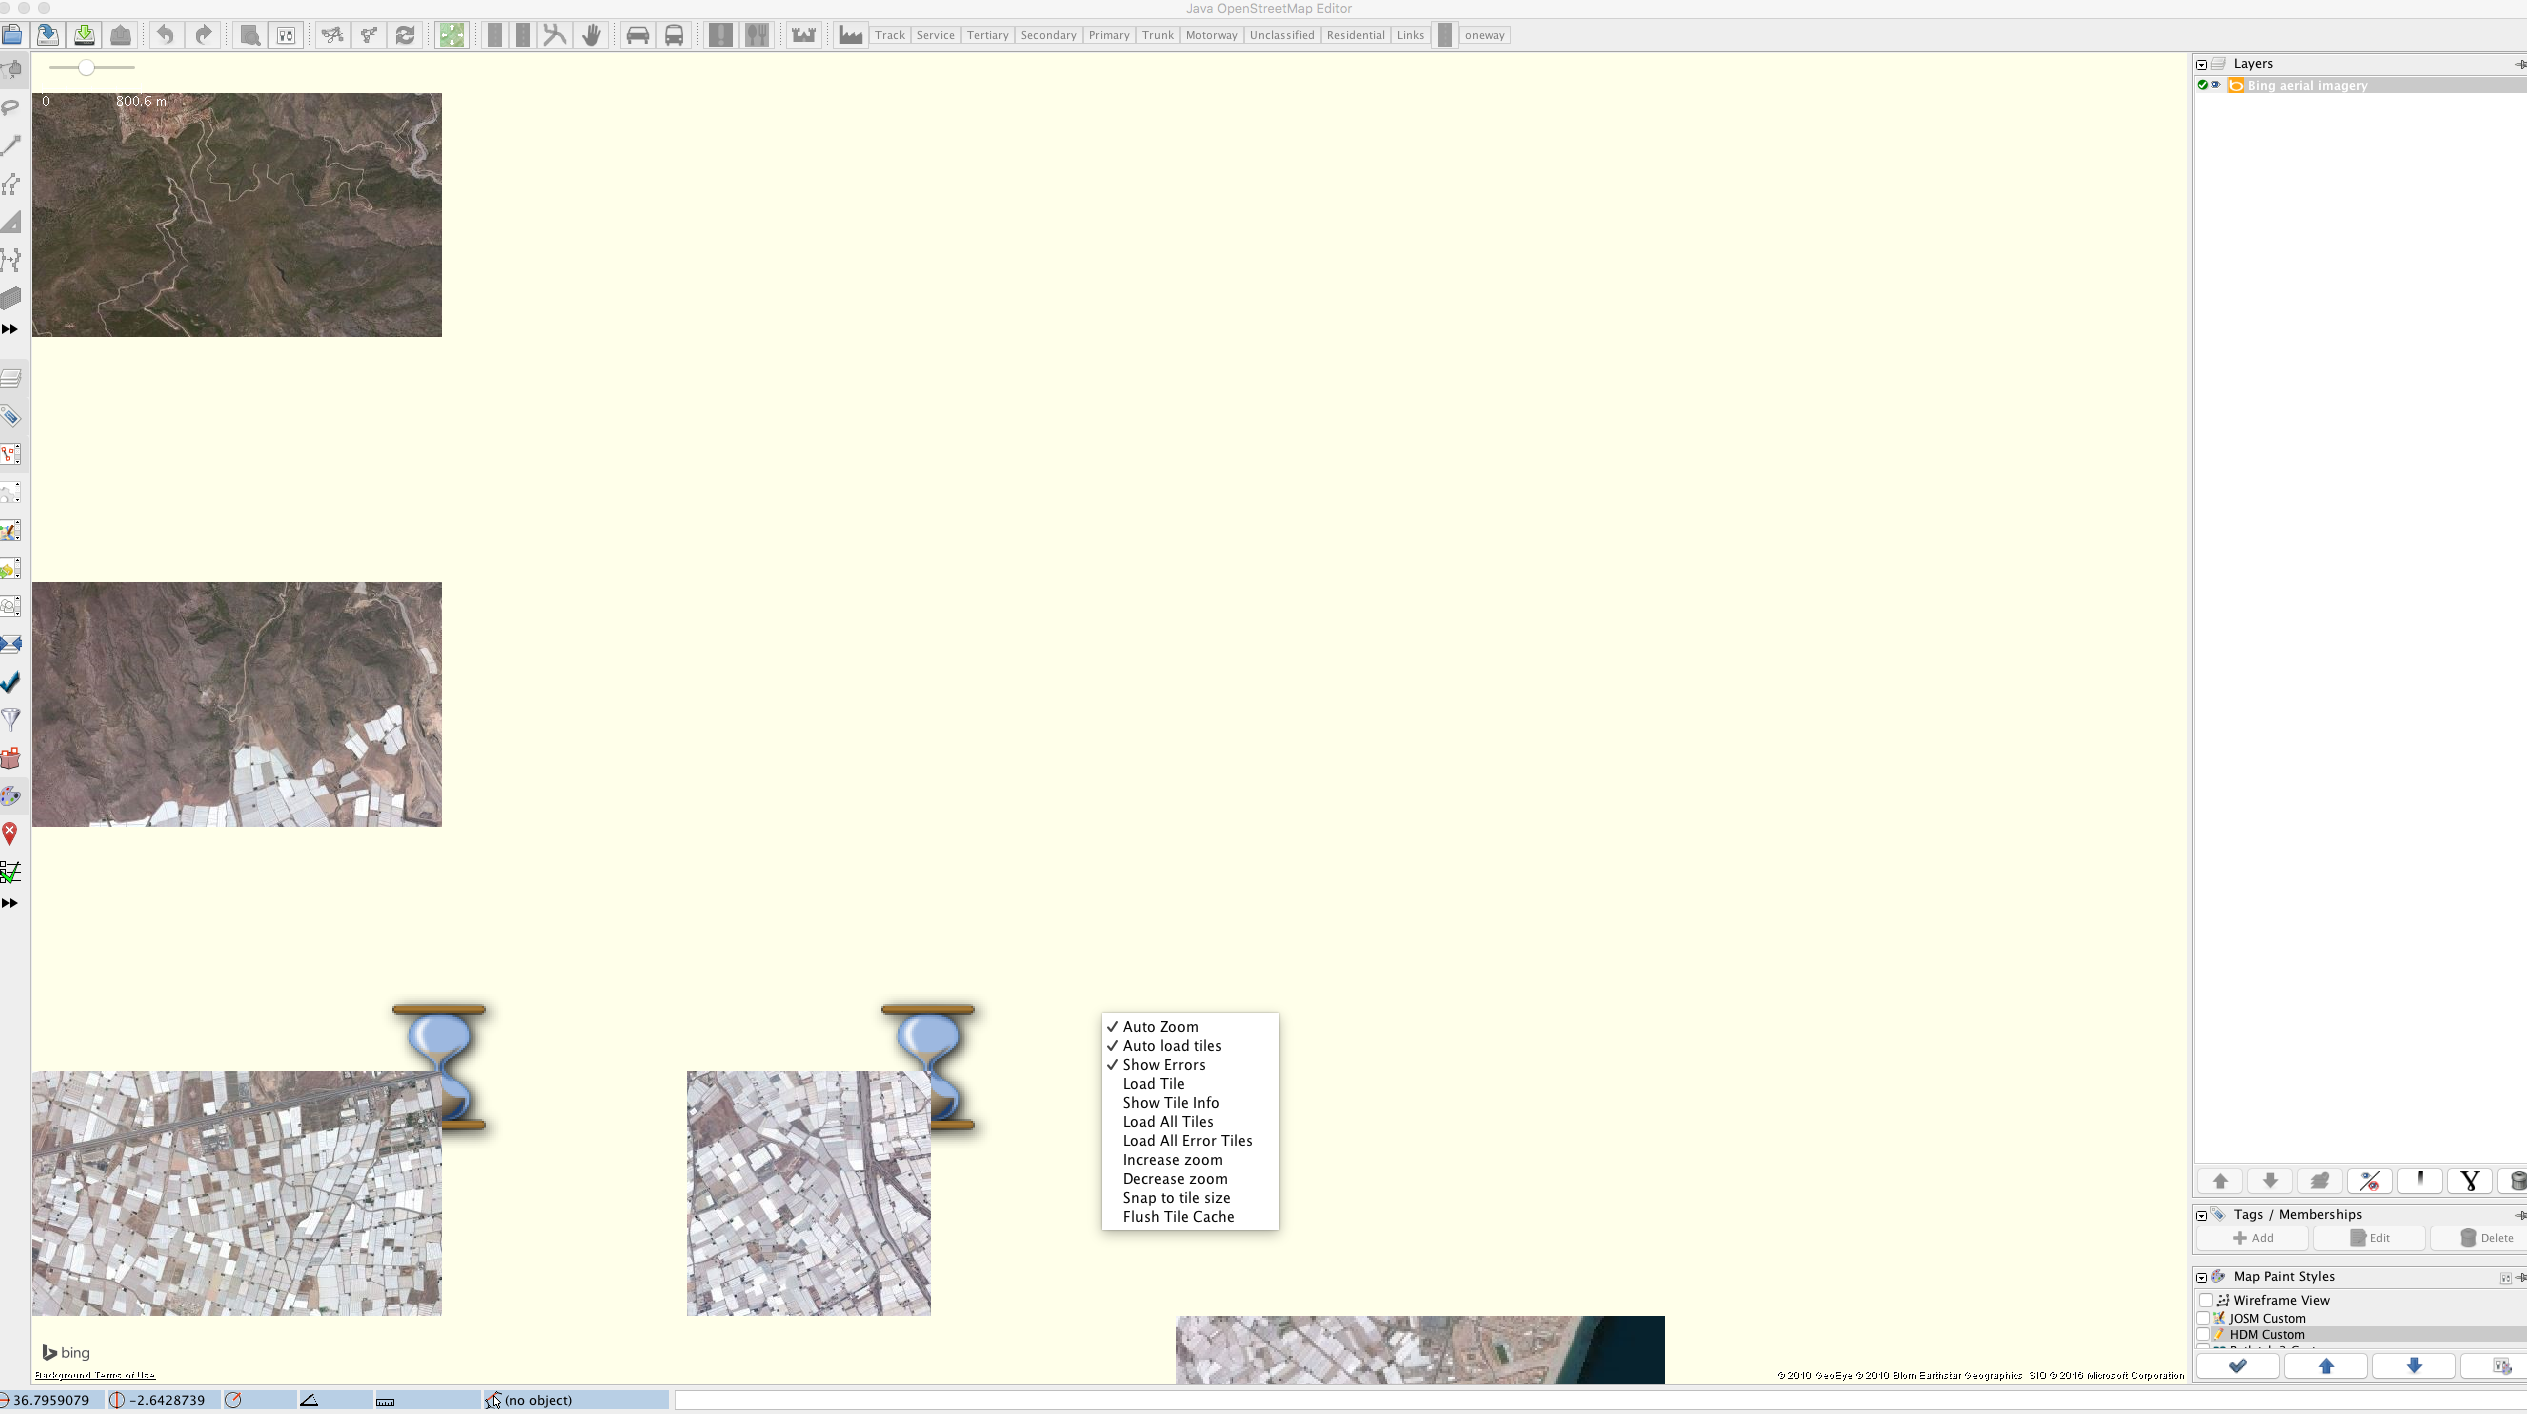Click the Undo arrow icon
Viewport: 2527px width, 1414px height.
tap(166, 36)
